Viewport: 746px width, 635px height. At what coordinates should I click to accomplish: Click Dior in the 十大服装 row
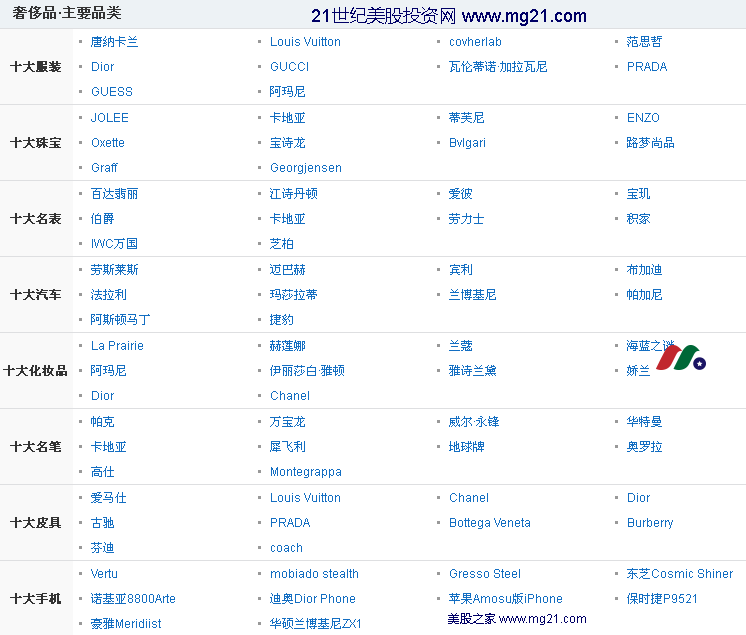pos(103,67)
